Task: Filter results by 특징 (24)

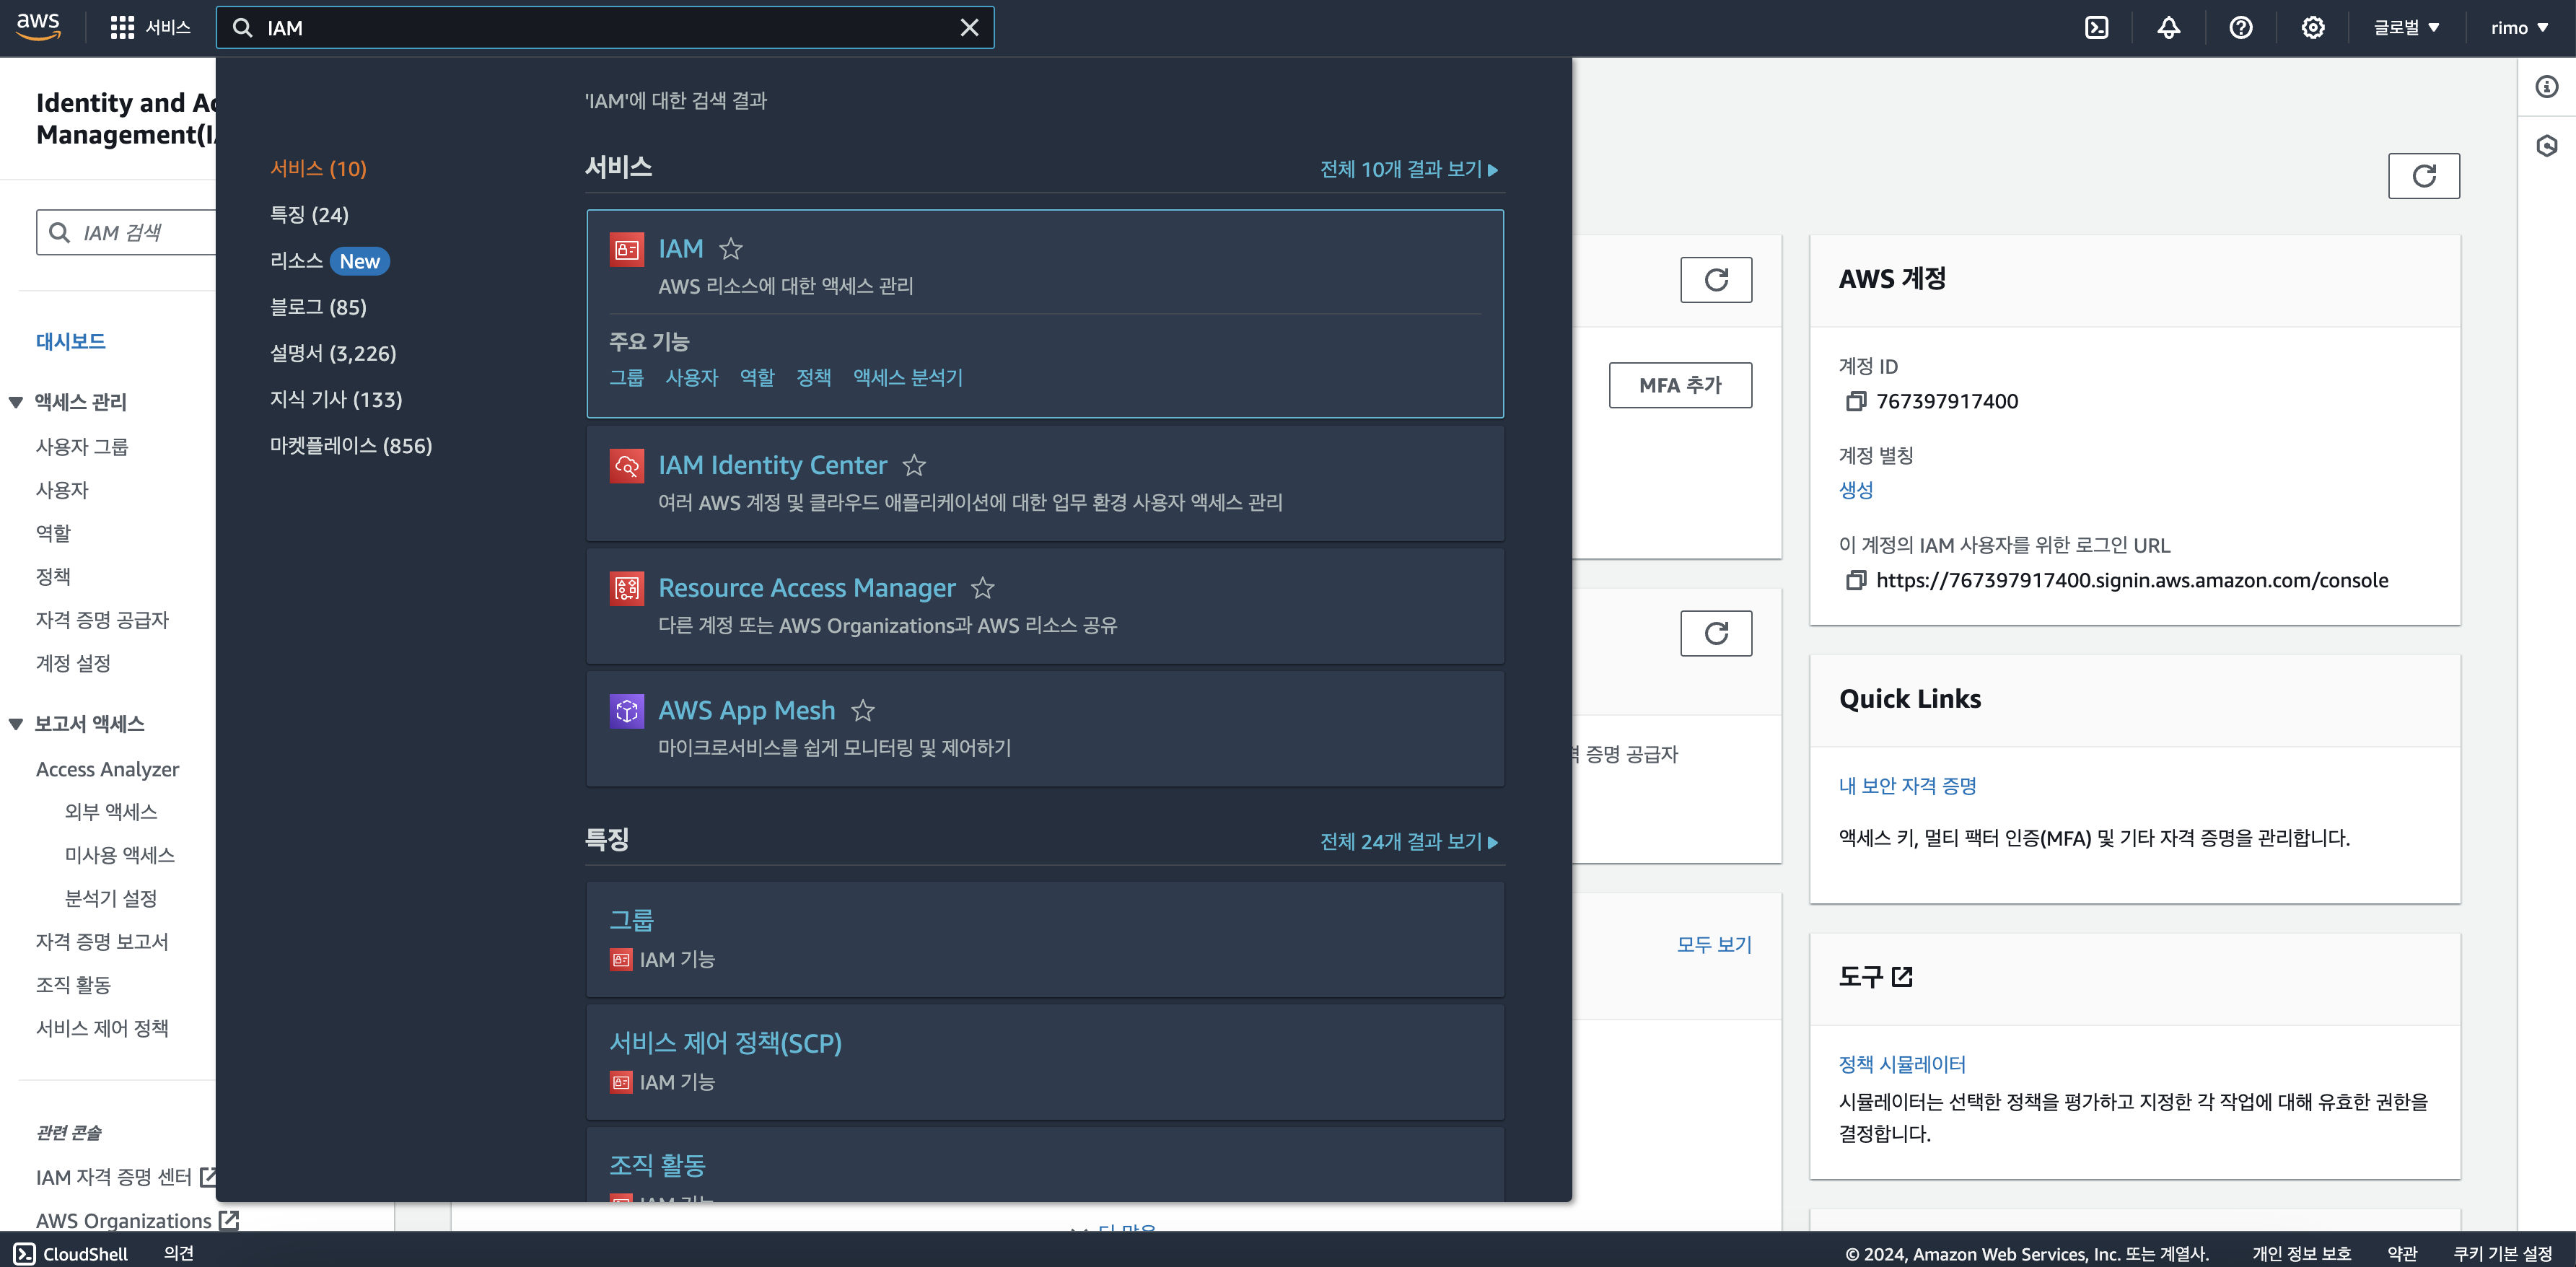Action: (309, 215)
